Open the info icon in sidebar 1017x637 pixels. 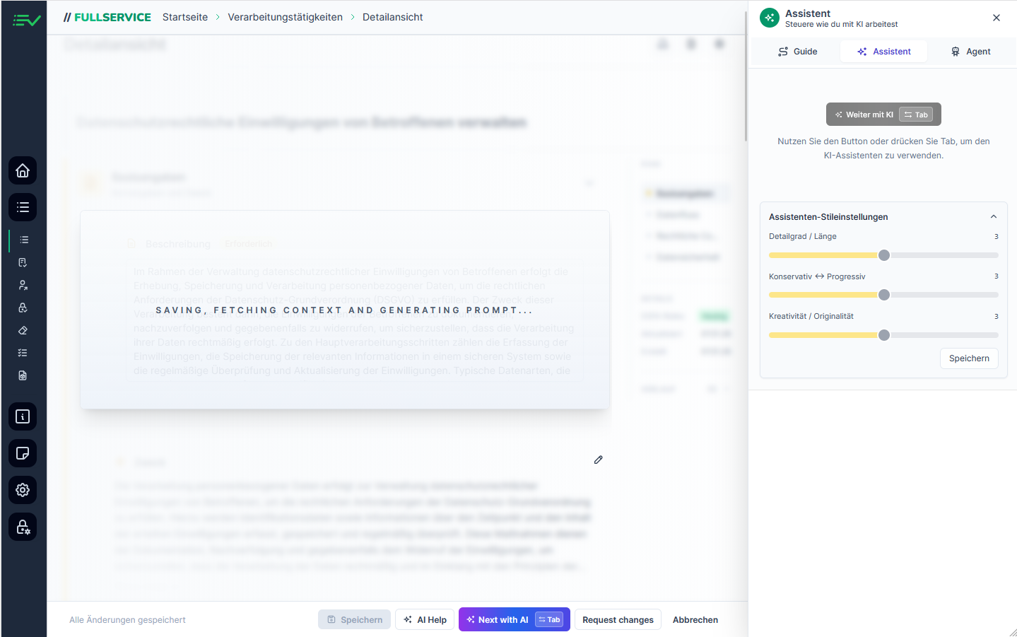click(23, 416)
